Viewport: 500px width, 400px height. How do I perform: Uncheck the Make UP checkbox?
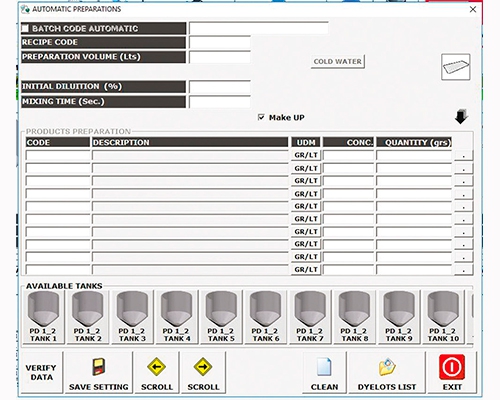pyautogui.click(x=261, y=117)
